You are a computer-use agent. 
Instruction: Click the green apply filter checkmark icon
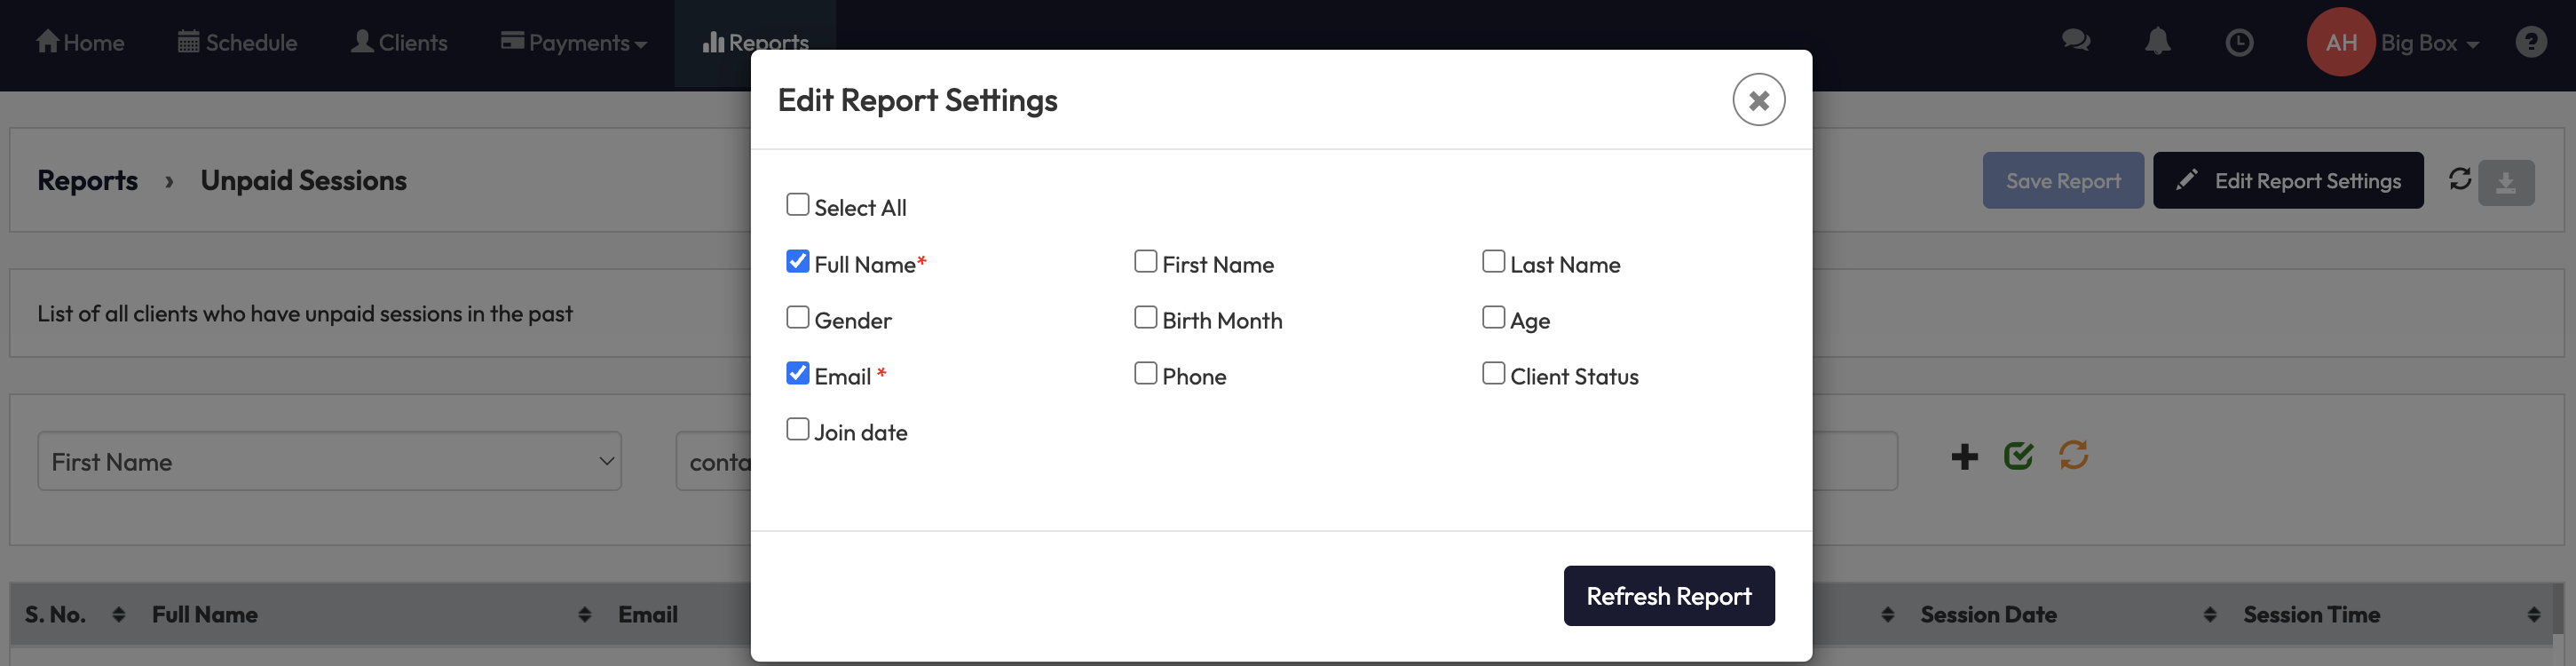pyautogui.click(x=2019, y=456)
